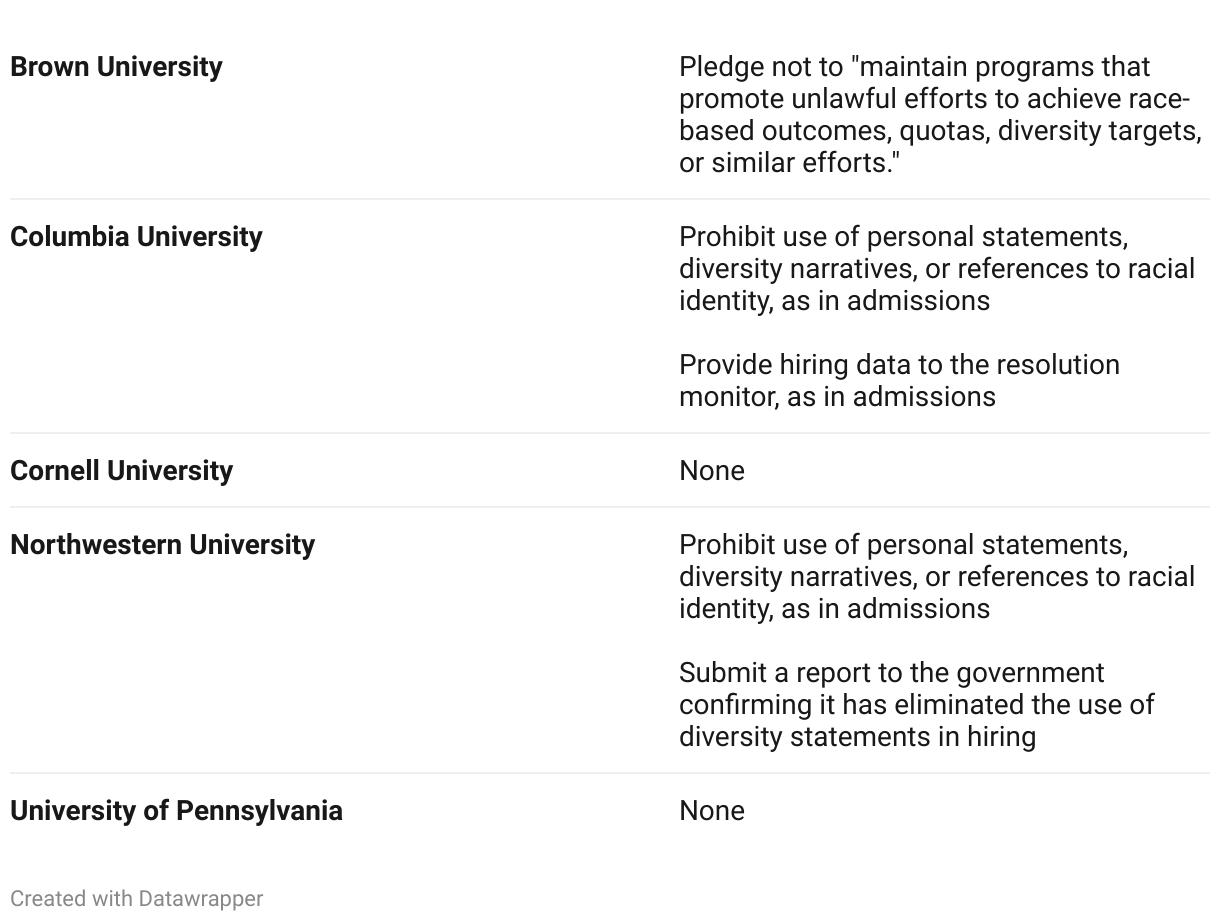This screenshot has width=1220, height=922.
Task: Click Columbia's paragraph prohibiting personal statements
Action: click(x=936, y=269)
